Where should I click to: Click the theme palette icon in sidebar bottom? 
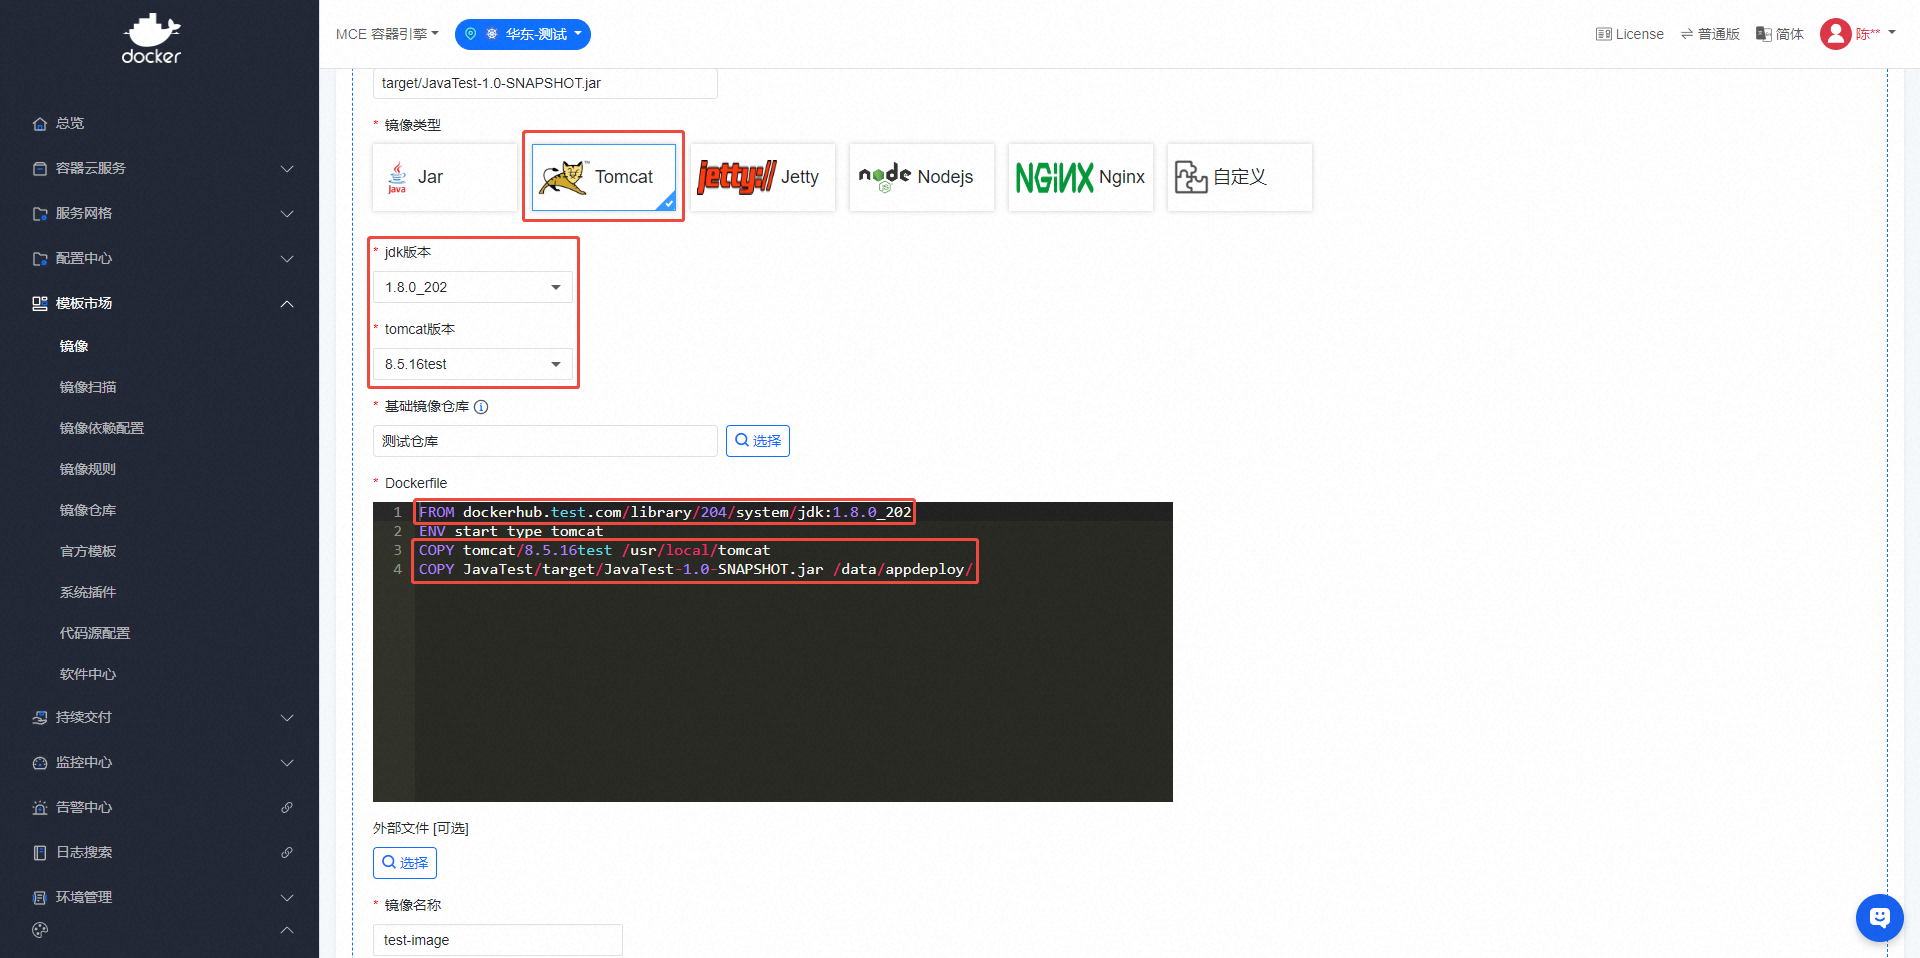(x=40, y=930)
